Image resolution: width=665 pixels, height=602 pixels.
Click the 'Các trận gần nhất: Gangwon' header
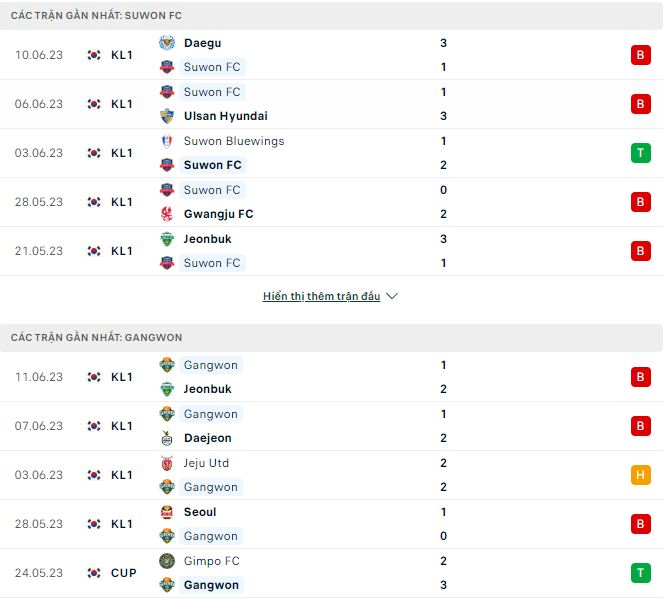click(x=97, y=338)
